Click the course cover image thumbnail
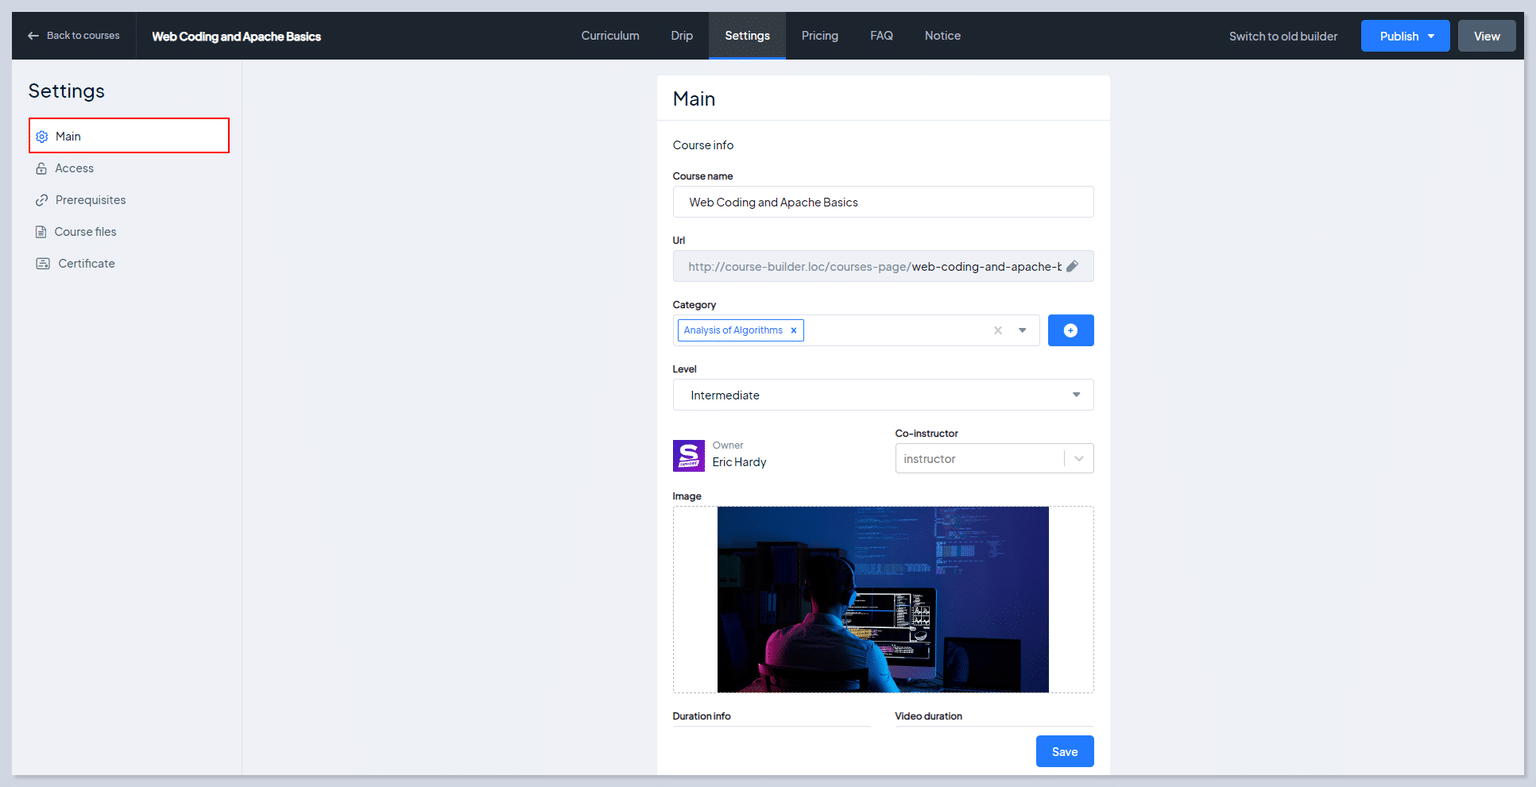1536x787 pixels. [x=883, y=599]
